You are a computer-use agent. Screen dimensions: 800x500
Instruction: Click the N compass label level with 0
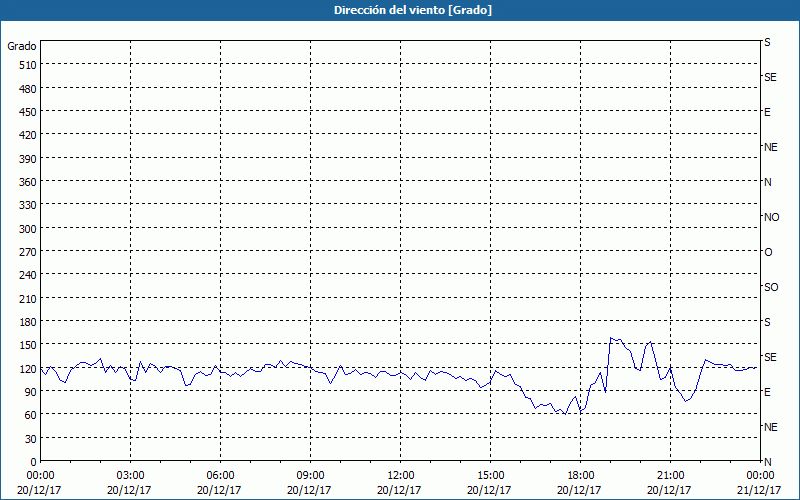(x=767, y=462)
